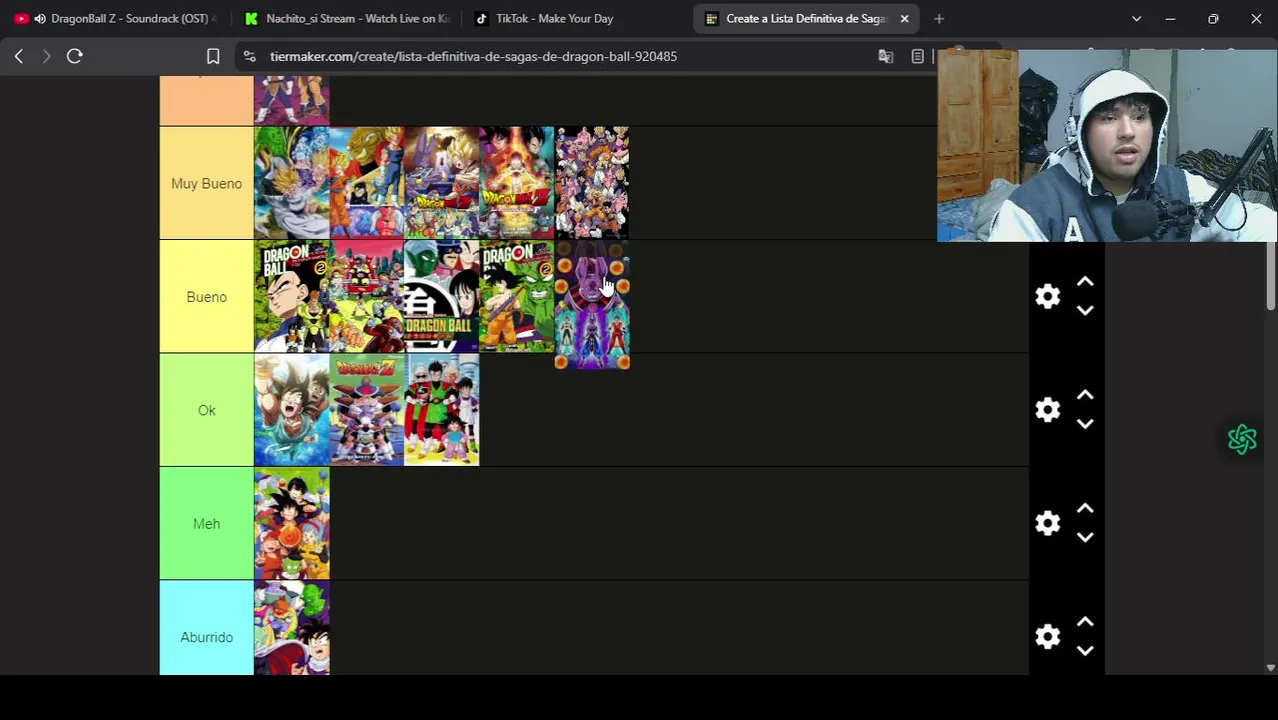Switch to the Nachito_si Stream Kick tab
1278x720 pixels.
pos(347,18)
